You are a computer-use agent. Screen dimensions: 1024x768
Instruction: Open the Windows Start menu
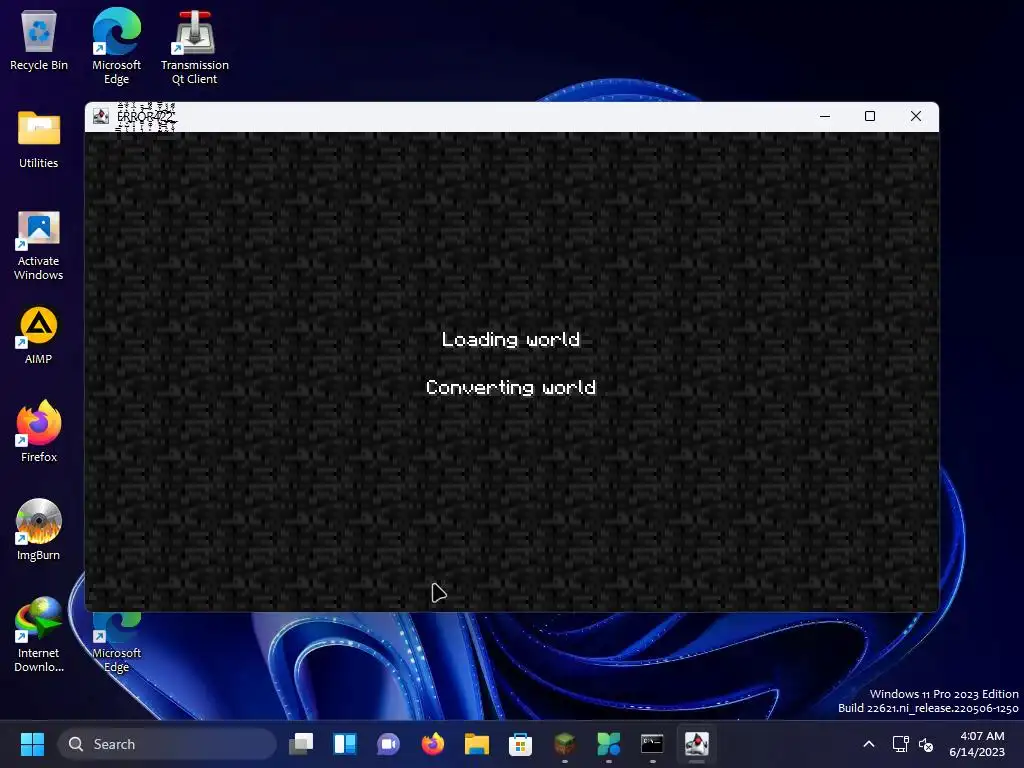pyautogui.click(x=32, y=744)
